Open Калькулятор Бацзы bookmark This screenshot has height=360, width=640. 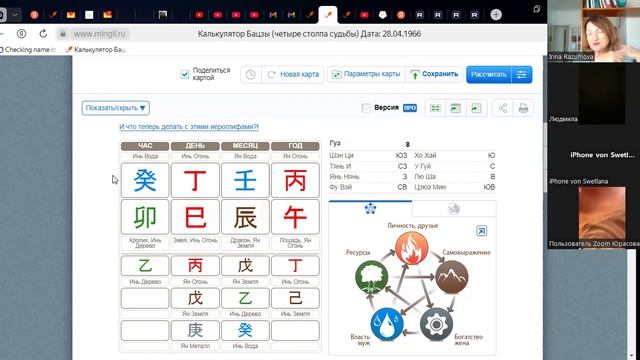coord(96,50)
